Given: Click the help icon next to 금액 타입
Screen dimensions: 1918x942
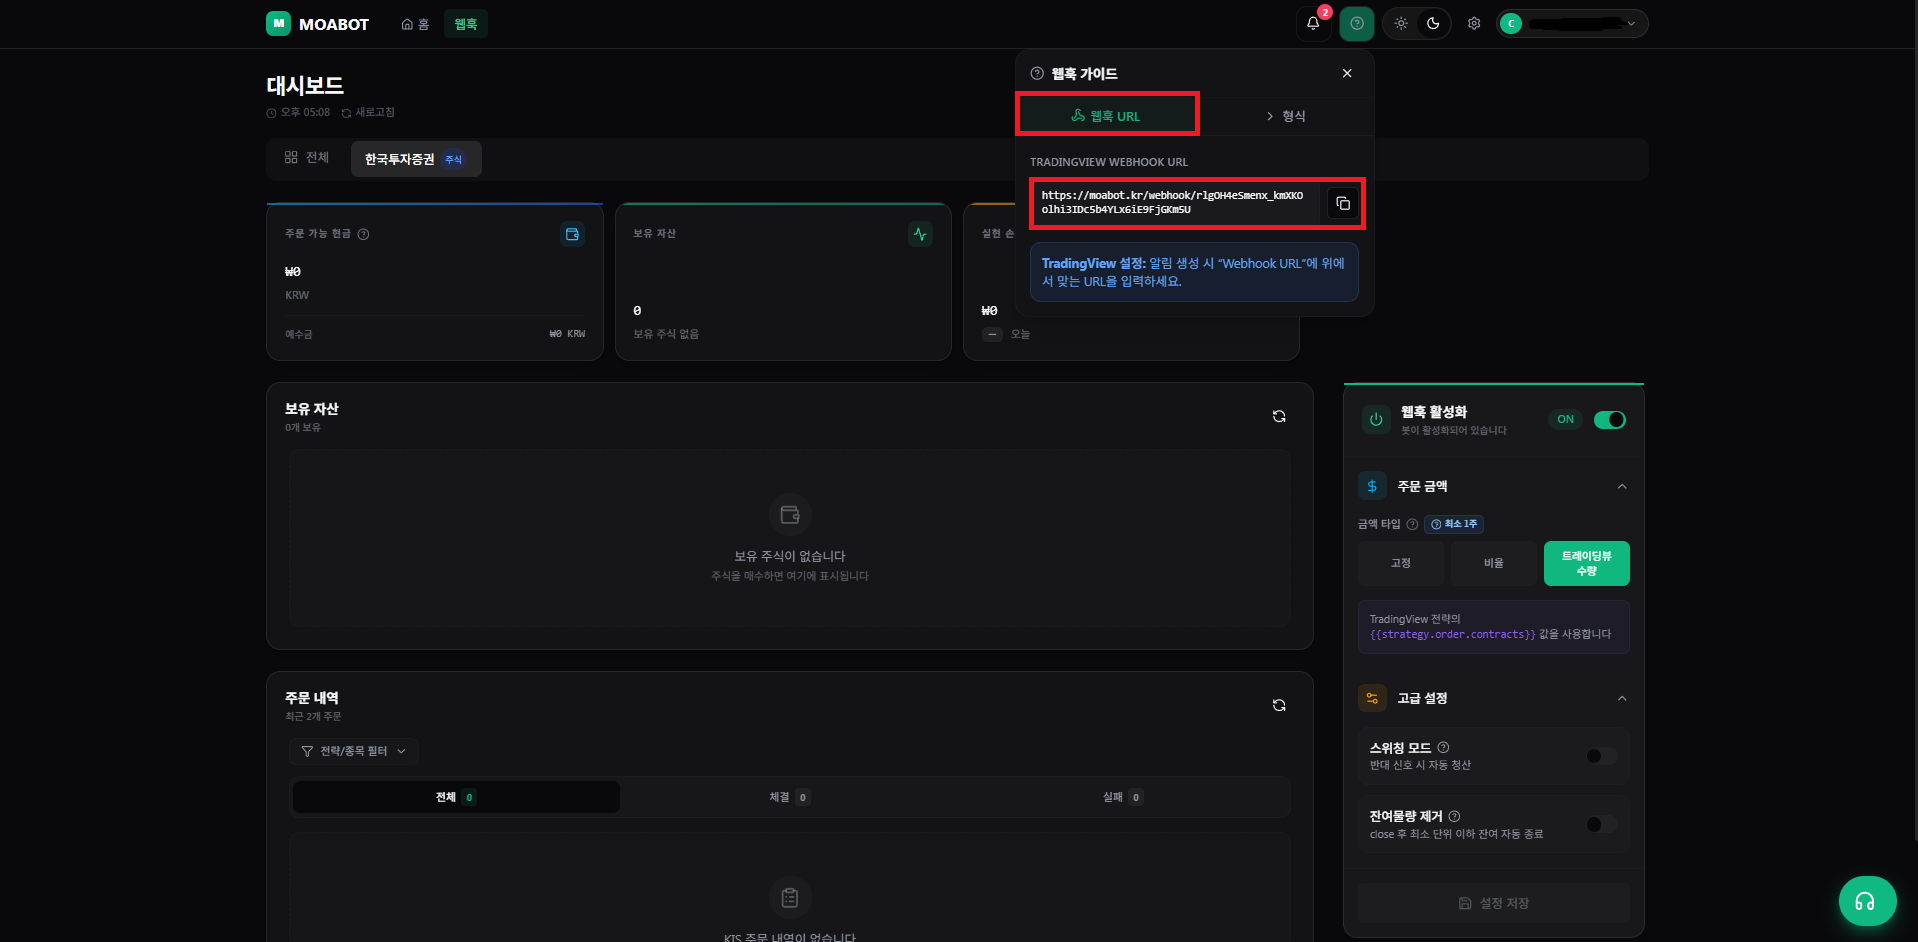Looking at the screenshot, I should [x=1412, y=524].
